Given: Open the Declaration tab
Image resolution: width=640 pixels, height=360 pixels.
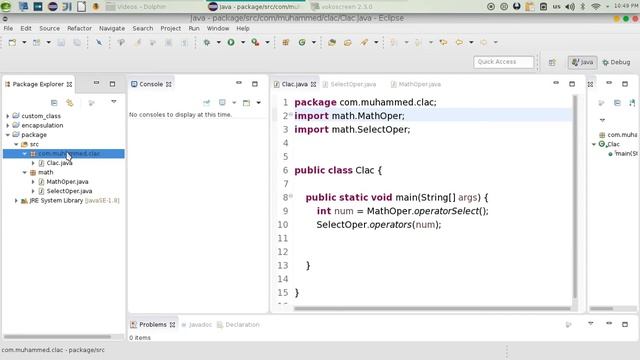Looking at the screenshot, I should [x=238, y=324].
